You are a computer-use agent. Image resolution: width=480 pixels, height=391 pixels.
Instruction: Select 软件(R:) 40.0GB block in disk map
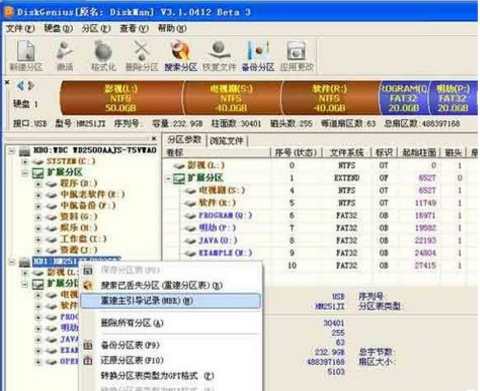tap(330, 98)
